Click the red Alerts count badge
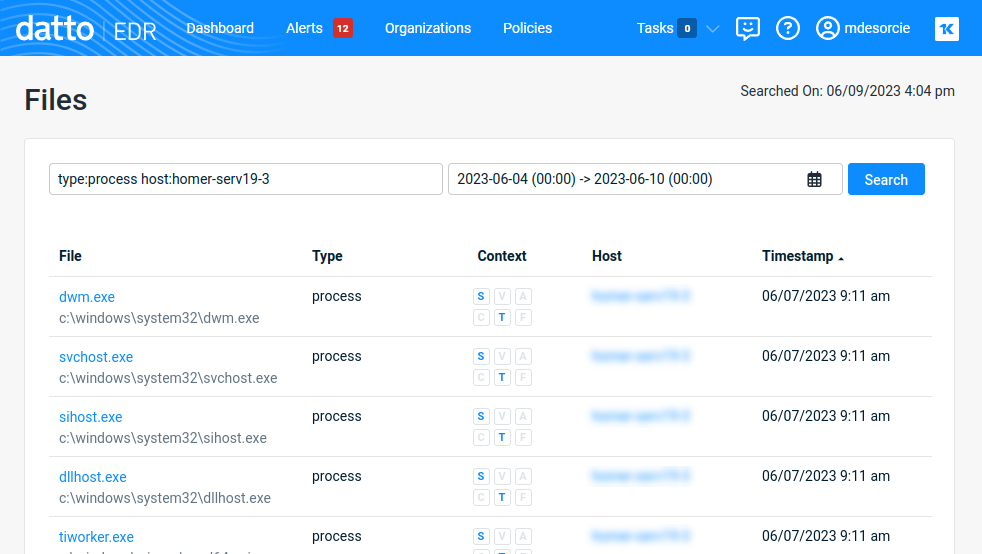 [x=343, y=28]
